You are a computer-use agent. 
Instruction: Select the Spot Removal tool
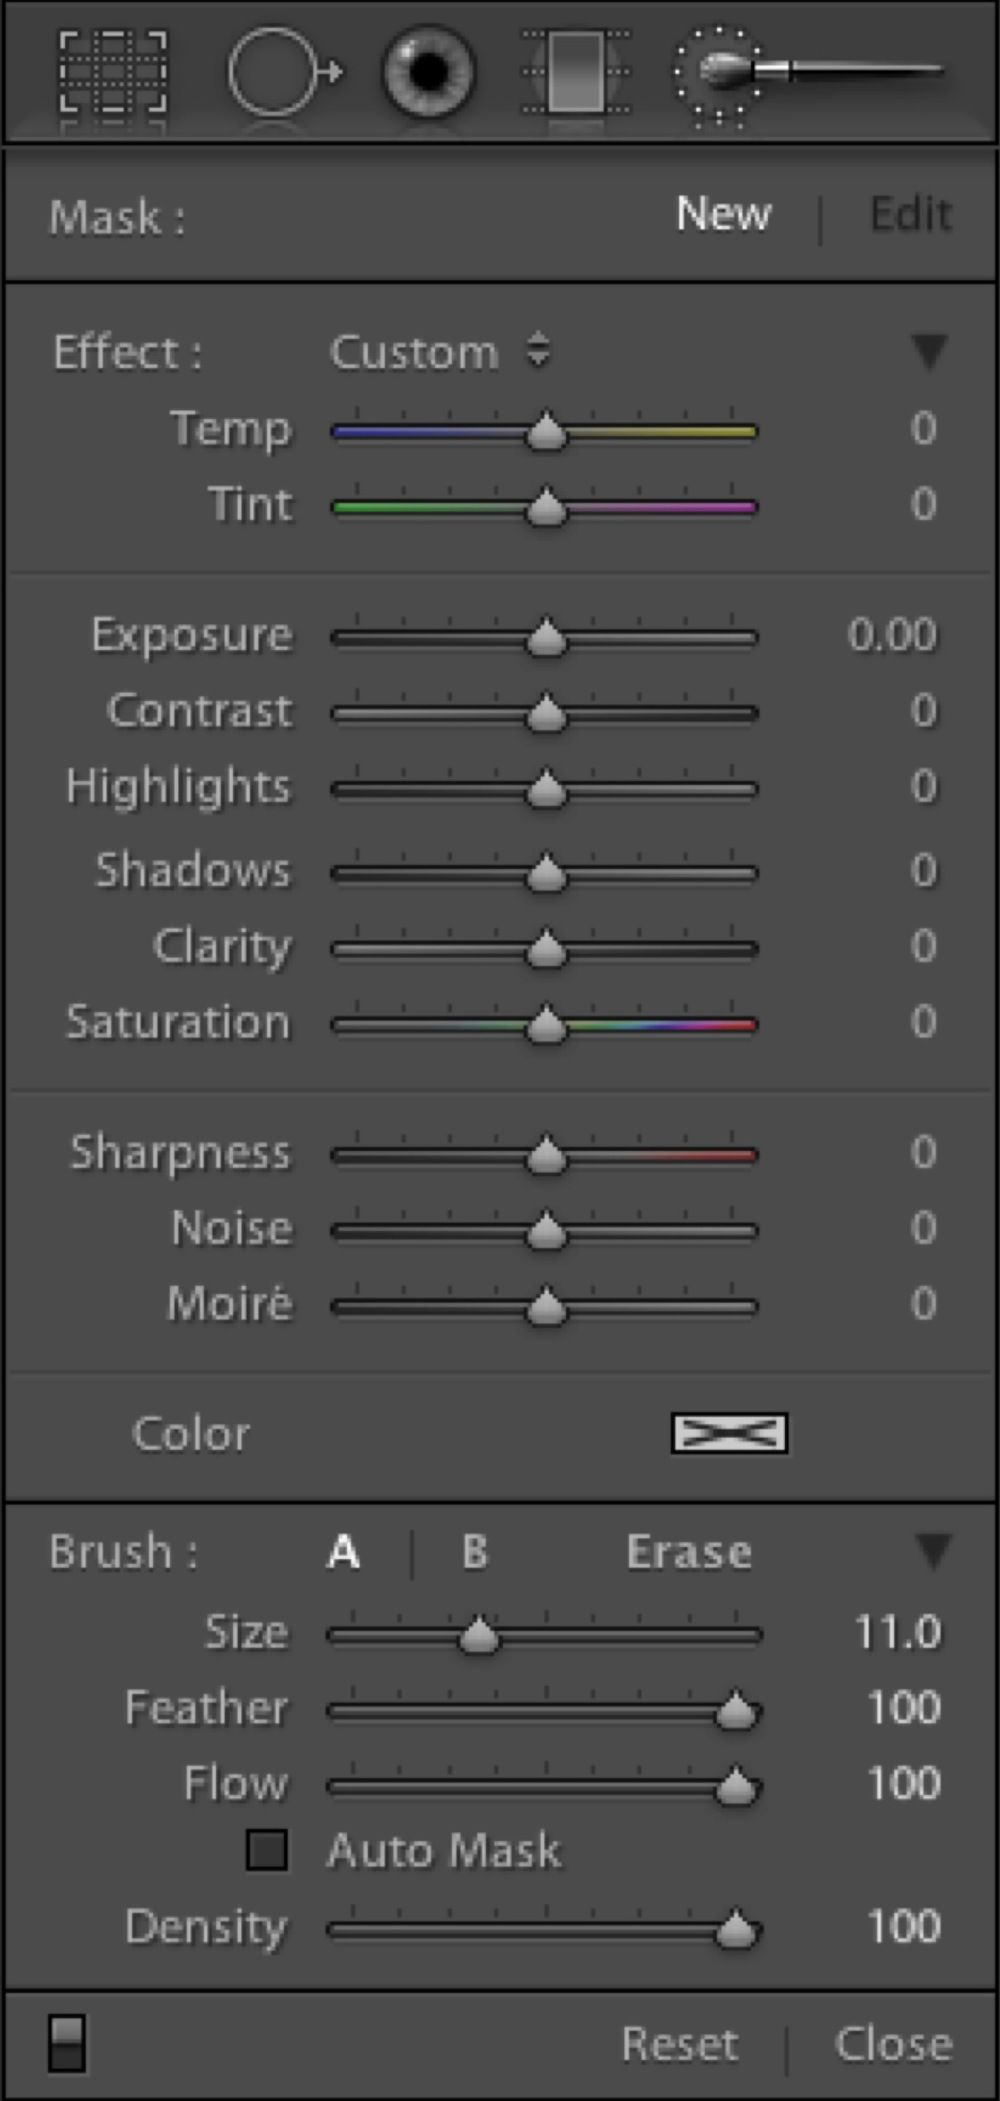(282, 73)
